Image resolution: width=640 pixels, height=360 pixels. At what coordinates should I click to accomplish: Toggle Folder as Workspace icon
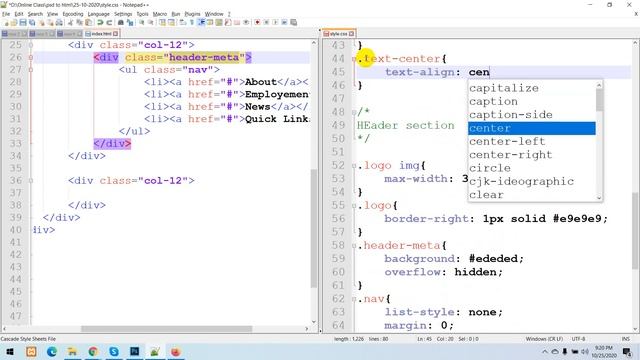237,22
